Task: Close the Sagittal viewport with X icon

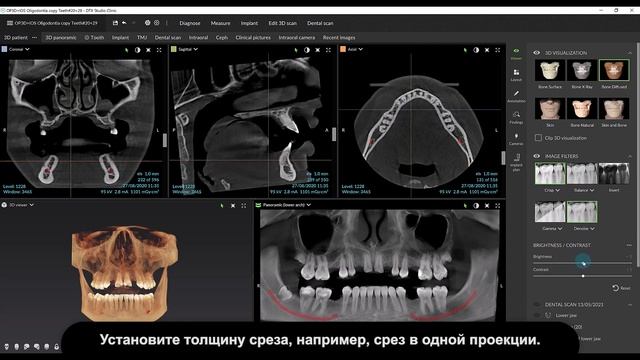Action: pos(318,50)
